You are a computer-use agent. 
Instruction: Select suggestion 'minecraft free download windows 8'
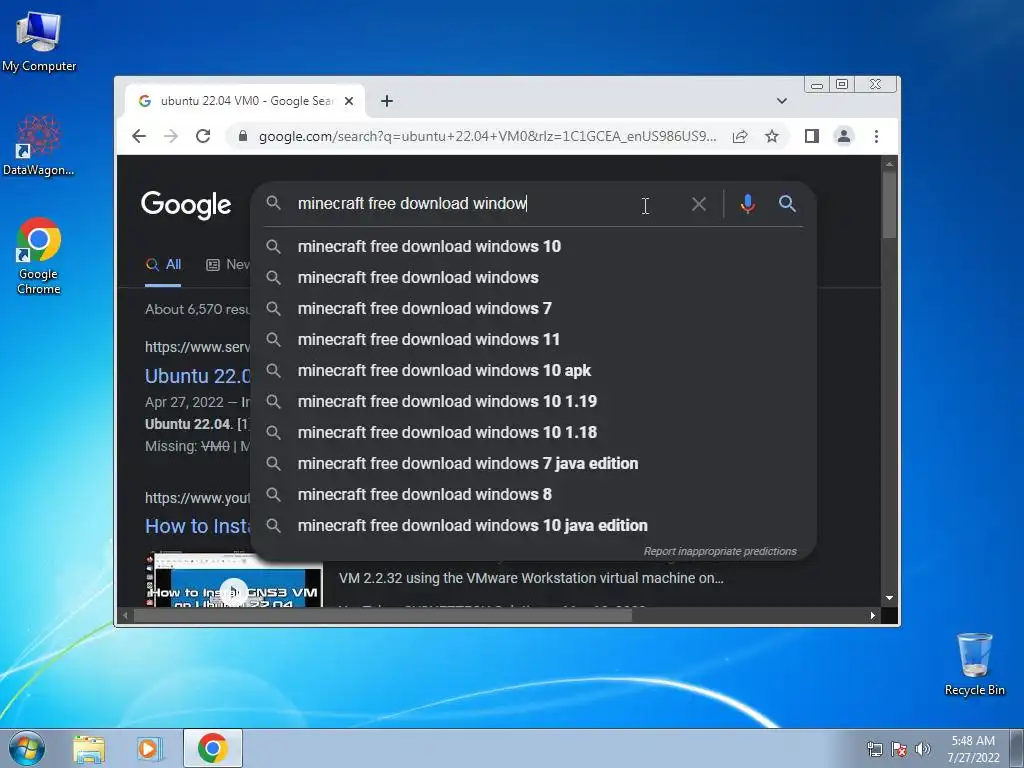[x=533, y=494]
